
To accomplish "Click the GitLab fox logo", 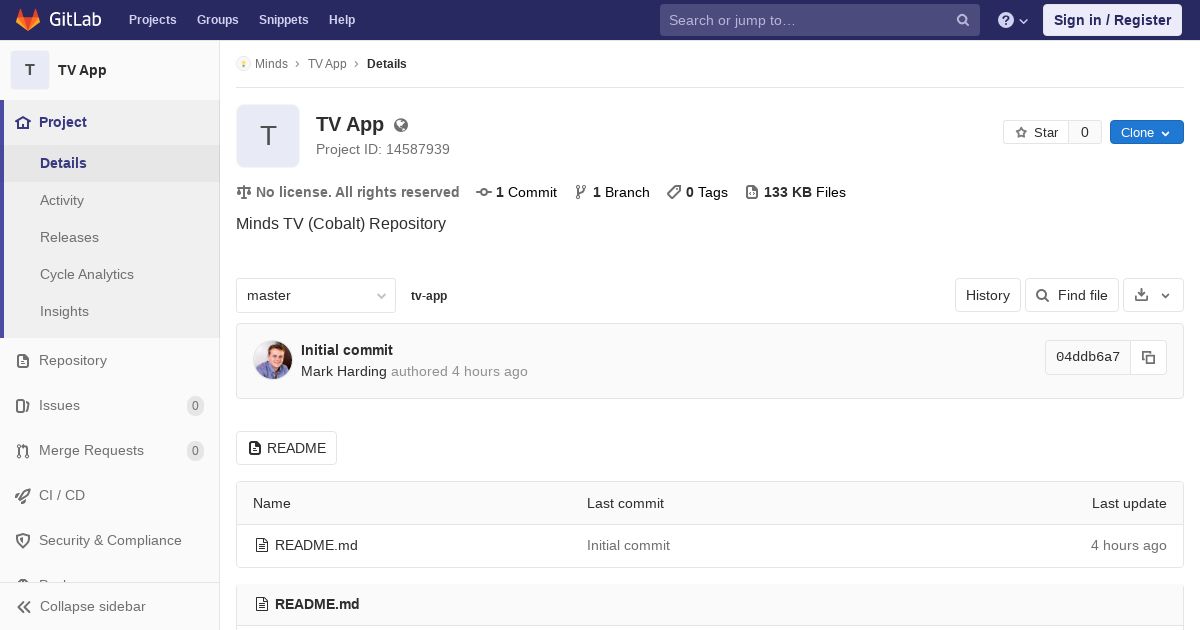I will [x=28, y=20].
